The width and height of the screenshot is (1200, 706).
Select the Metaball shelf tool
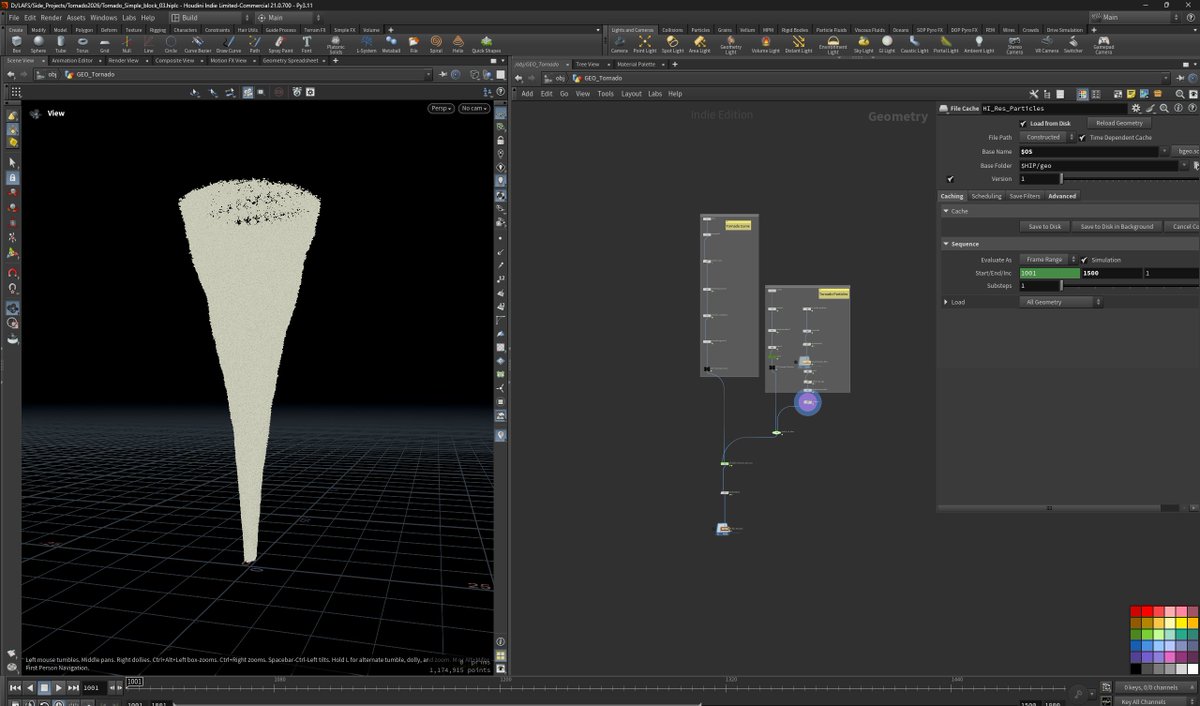click(x=391, y=43)
